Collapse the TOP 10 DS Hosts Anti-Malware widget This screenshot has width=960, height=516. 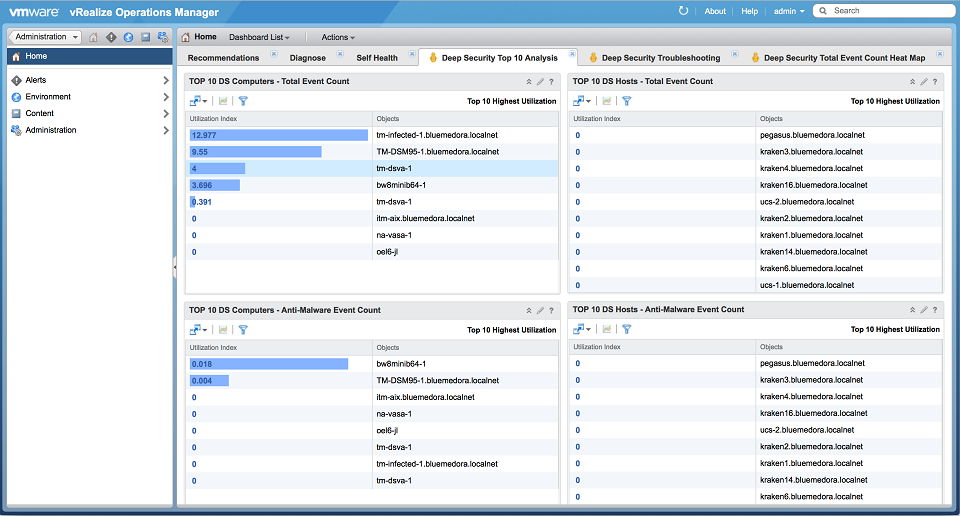912,310
